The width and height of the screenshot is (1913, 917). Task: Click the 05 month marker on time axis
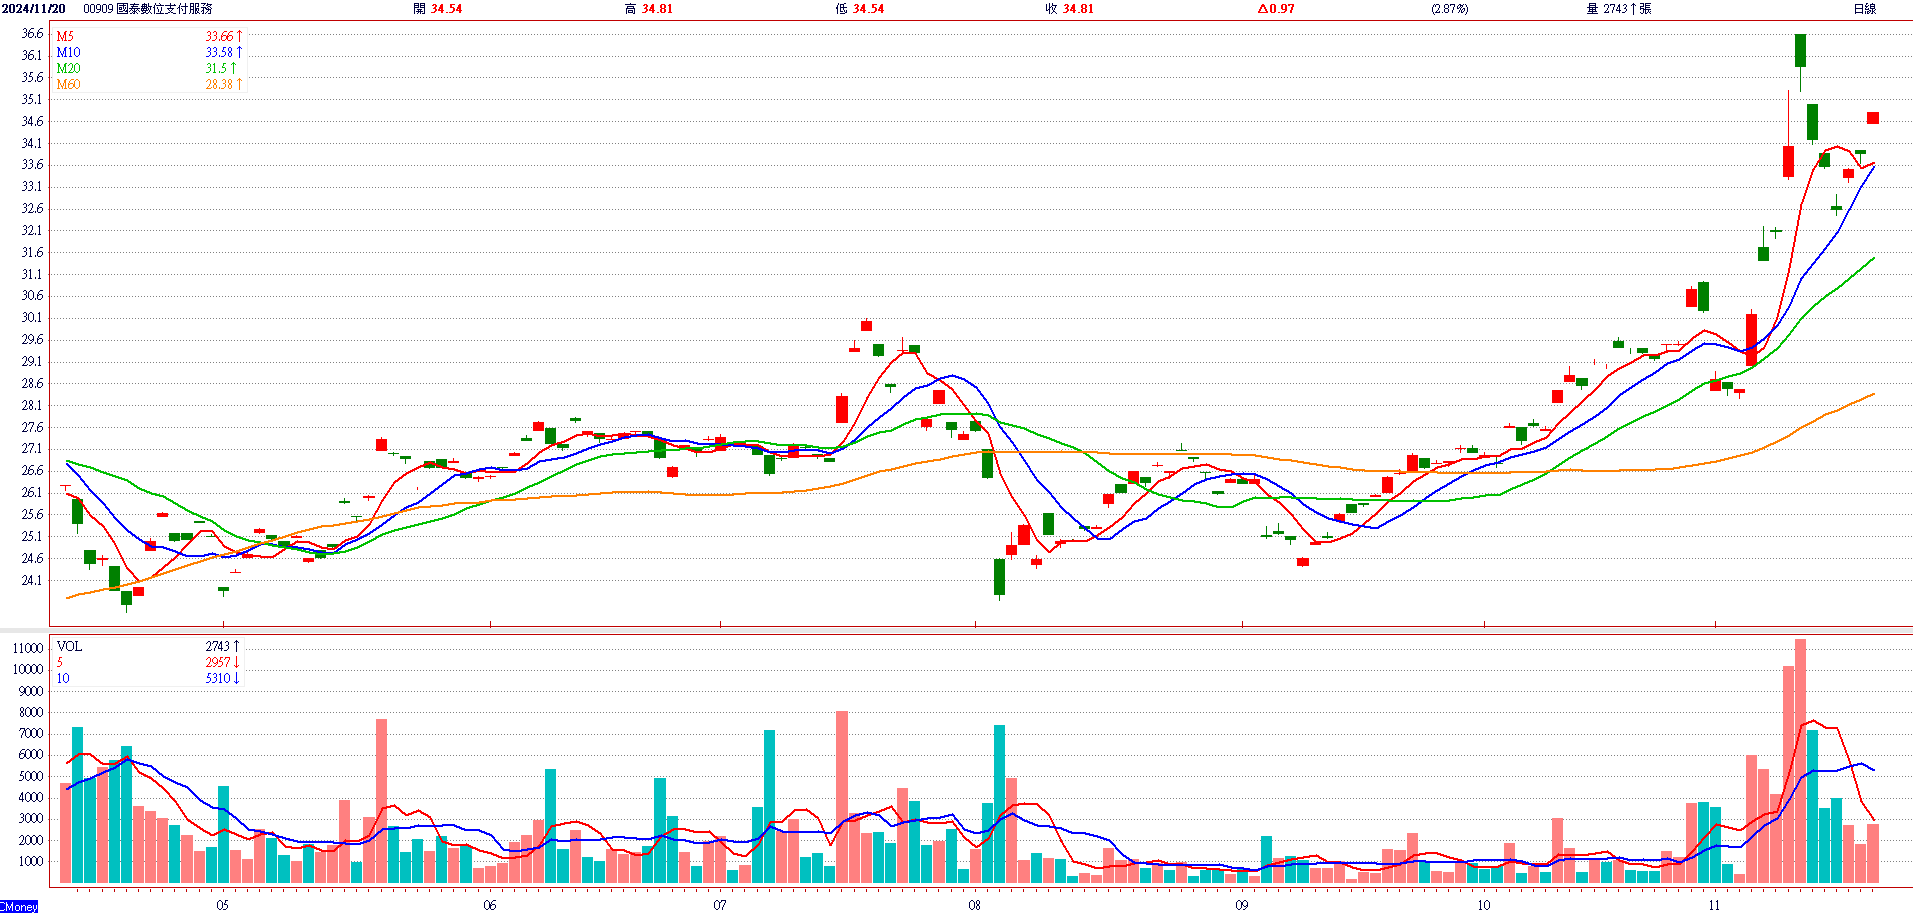(x=222, y=906)
